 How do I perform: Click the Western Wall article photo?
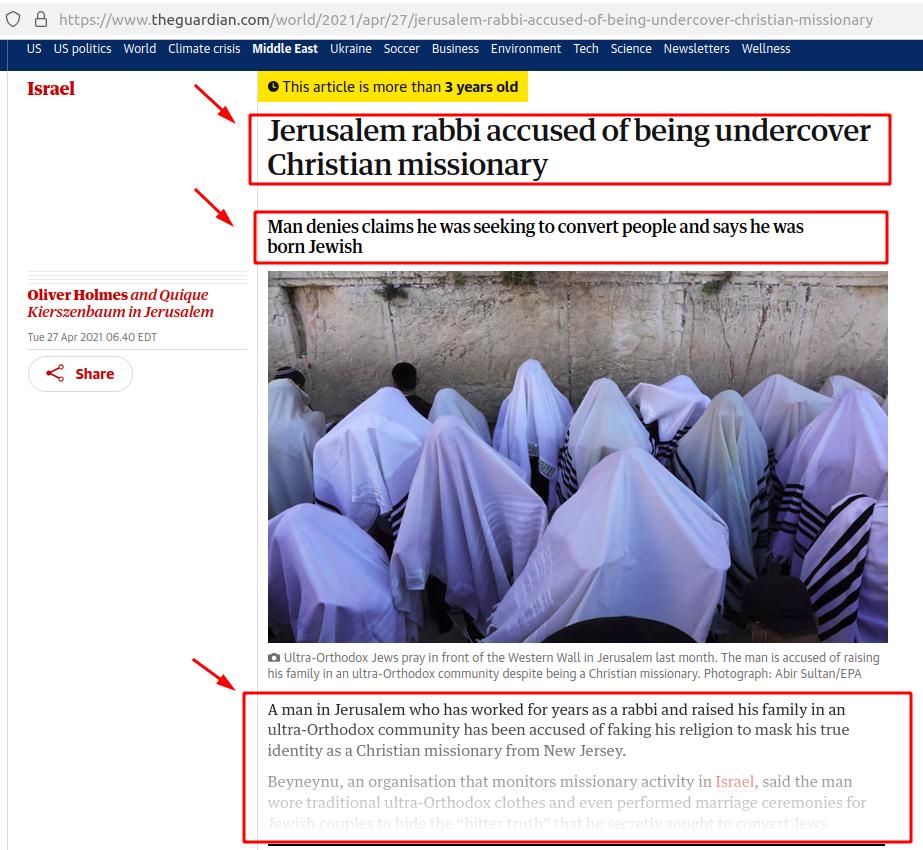(x=577, y=457)
